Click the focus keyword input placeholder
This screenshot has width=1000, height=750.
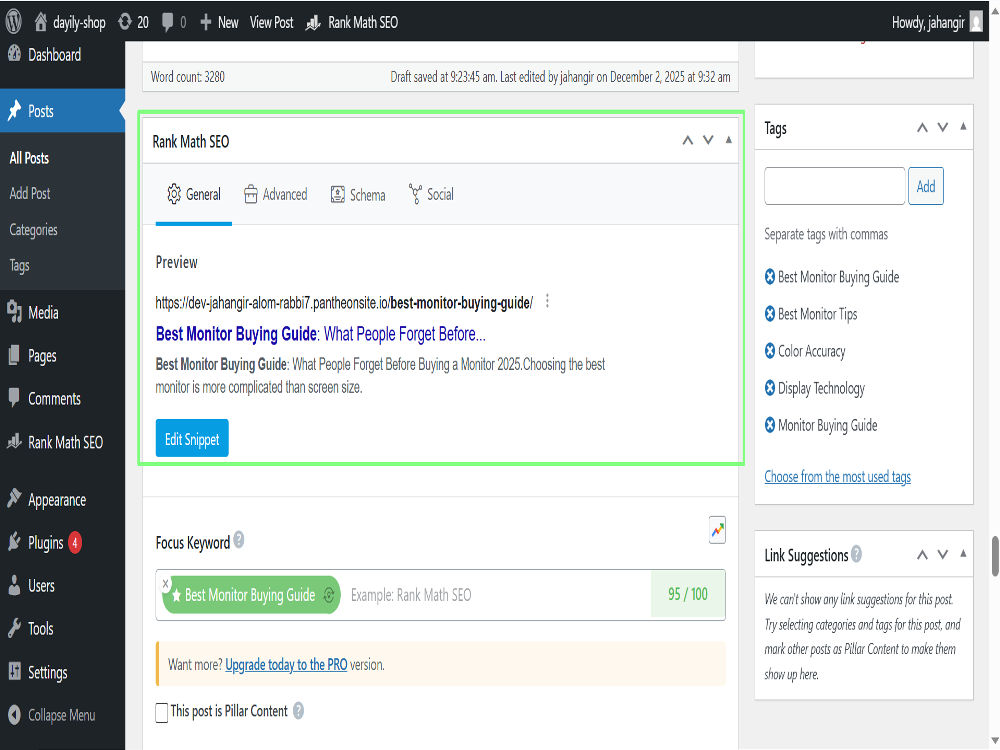411,595
